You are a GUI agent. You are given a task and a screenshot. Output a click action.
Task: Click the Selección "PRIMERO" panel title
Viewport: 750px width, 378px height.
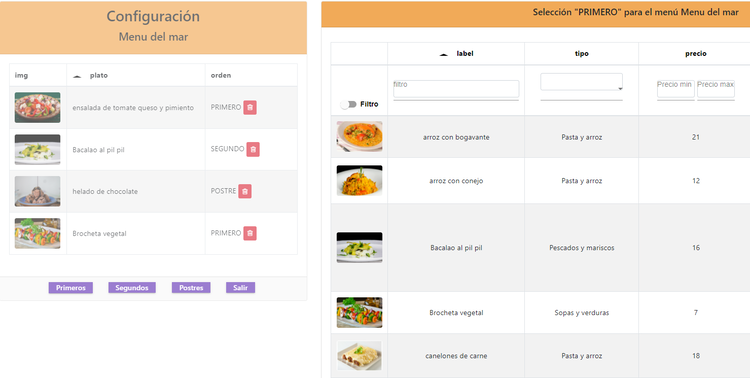click(636, 12)
